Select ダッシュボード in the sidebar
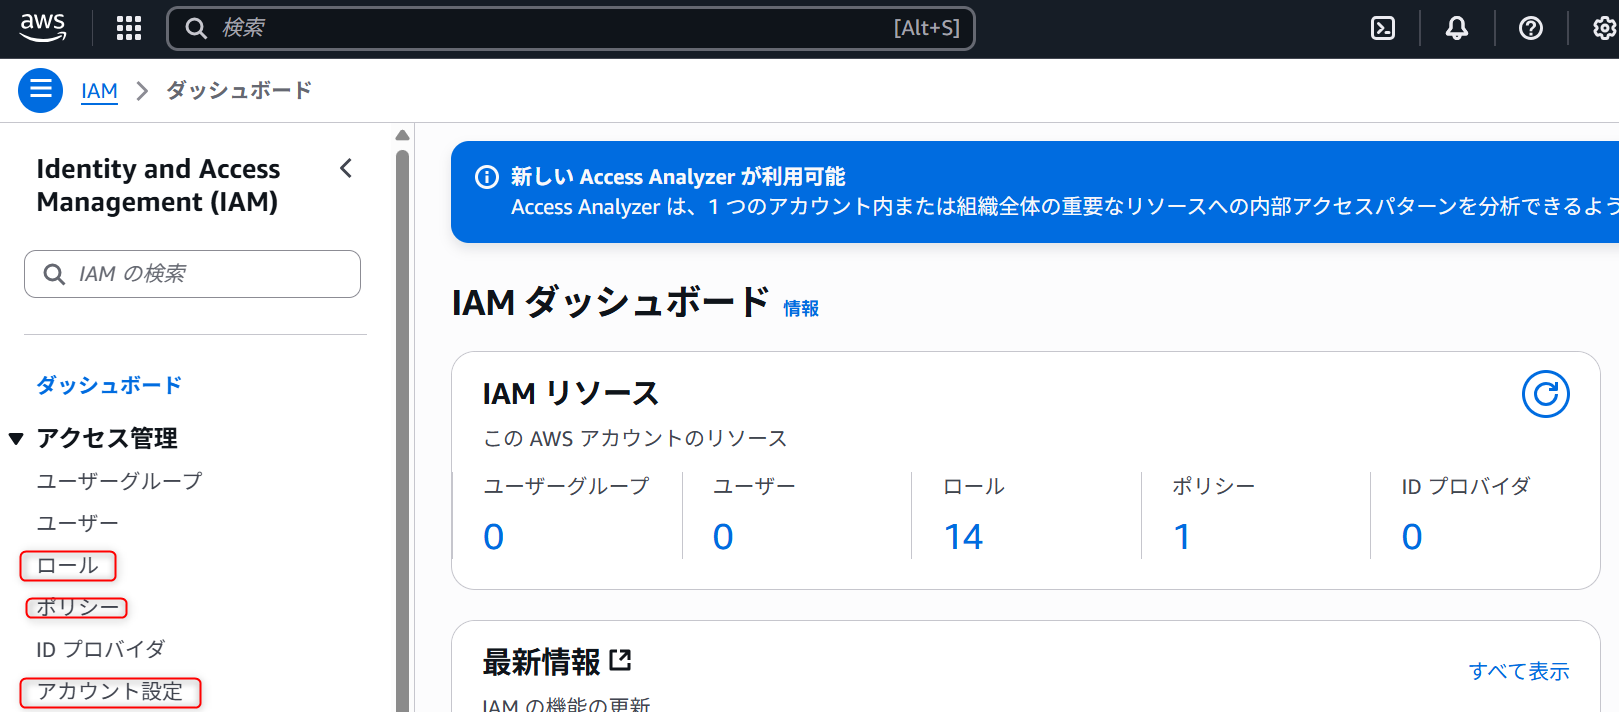This screenshot has height=712, width=1619. click(x=109, y=385)
